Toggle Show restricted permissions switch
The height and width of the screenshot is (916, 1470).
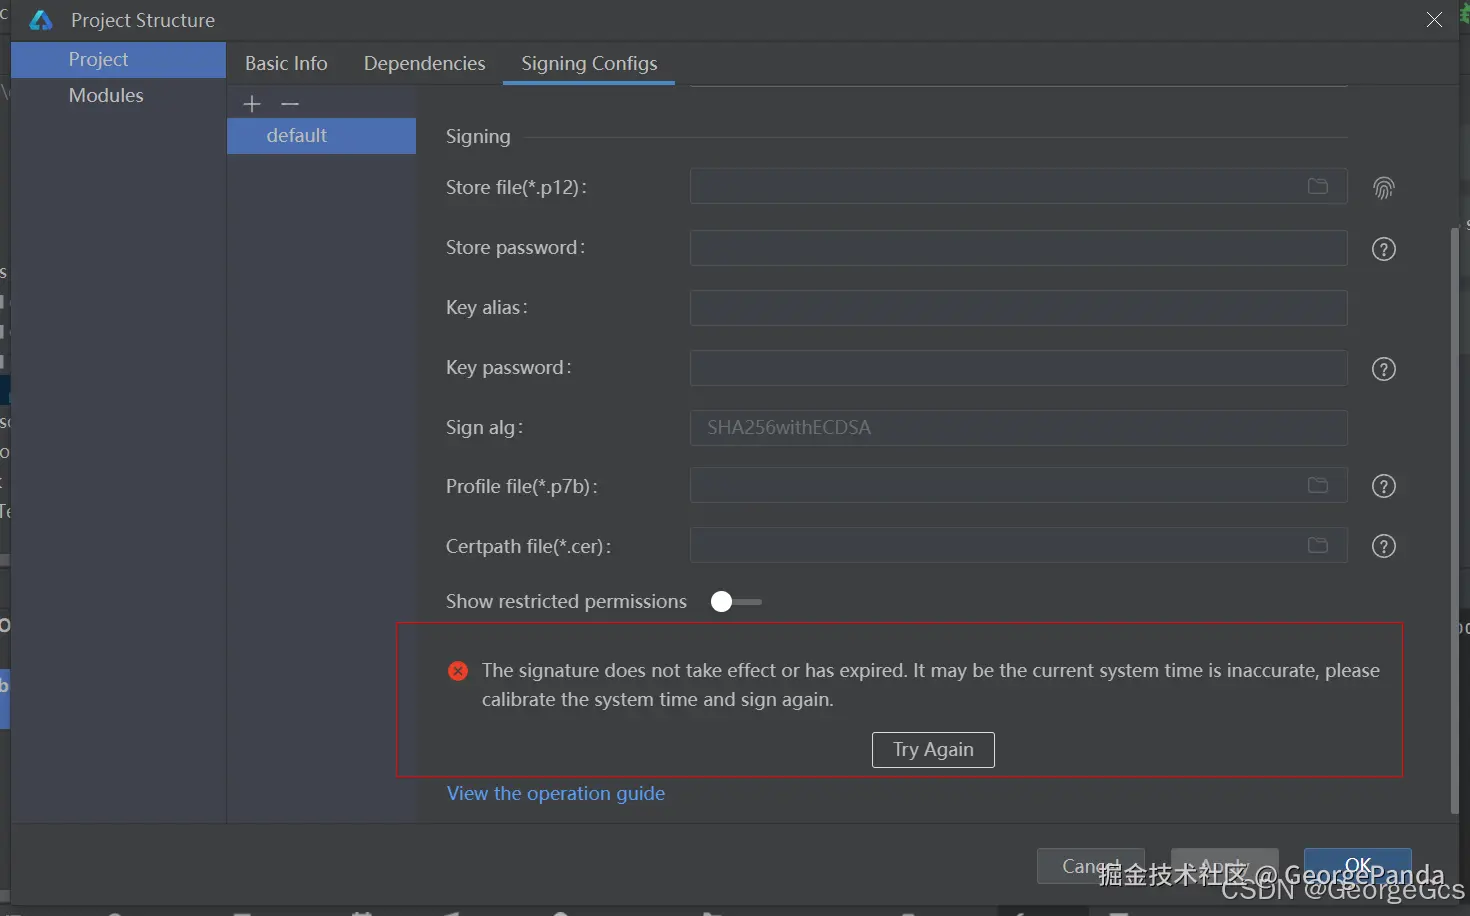[x=735, y=602]
